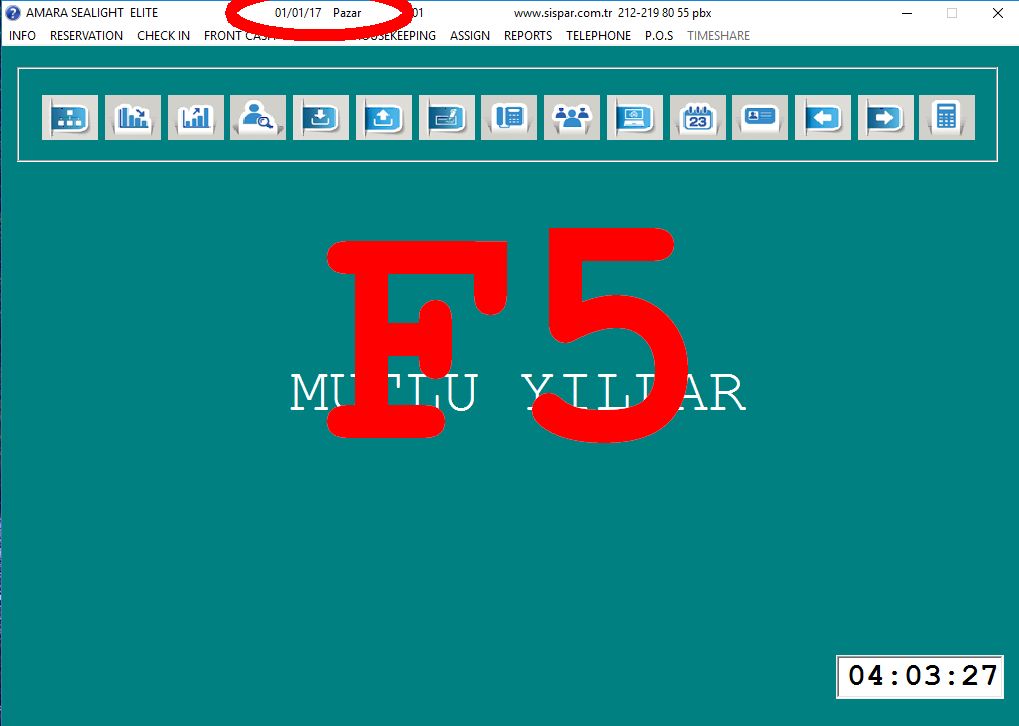Select the CHECK IN menu
The height and width of the screenshot is (726, 1019).
pos(163,35)
